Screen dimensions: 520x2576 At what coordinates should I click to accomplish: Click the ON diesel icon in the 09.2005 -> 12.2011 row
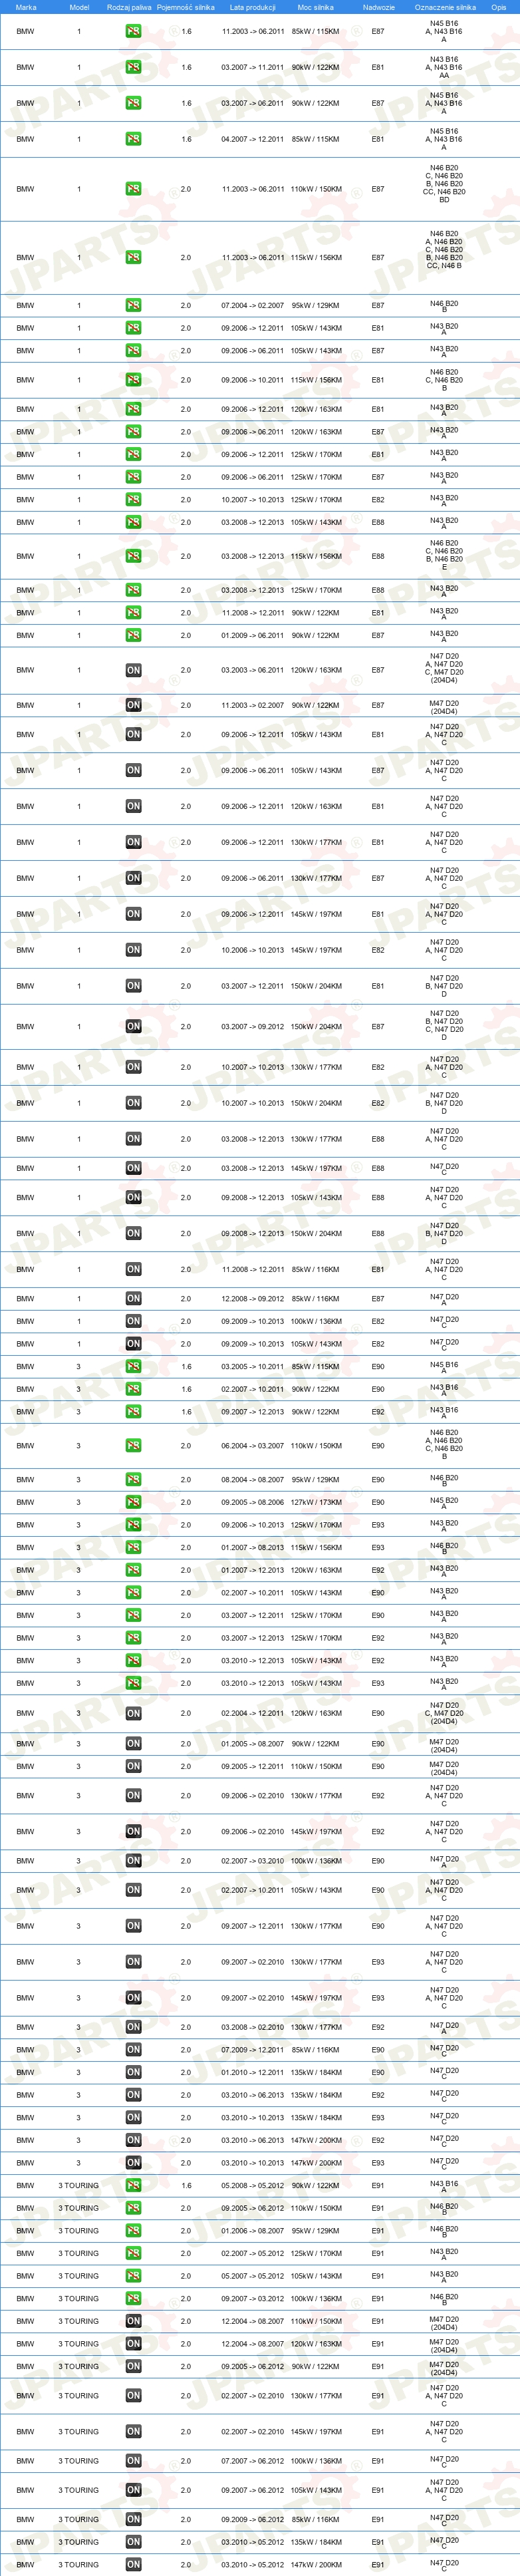(133, 1766)
